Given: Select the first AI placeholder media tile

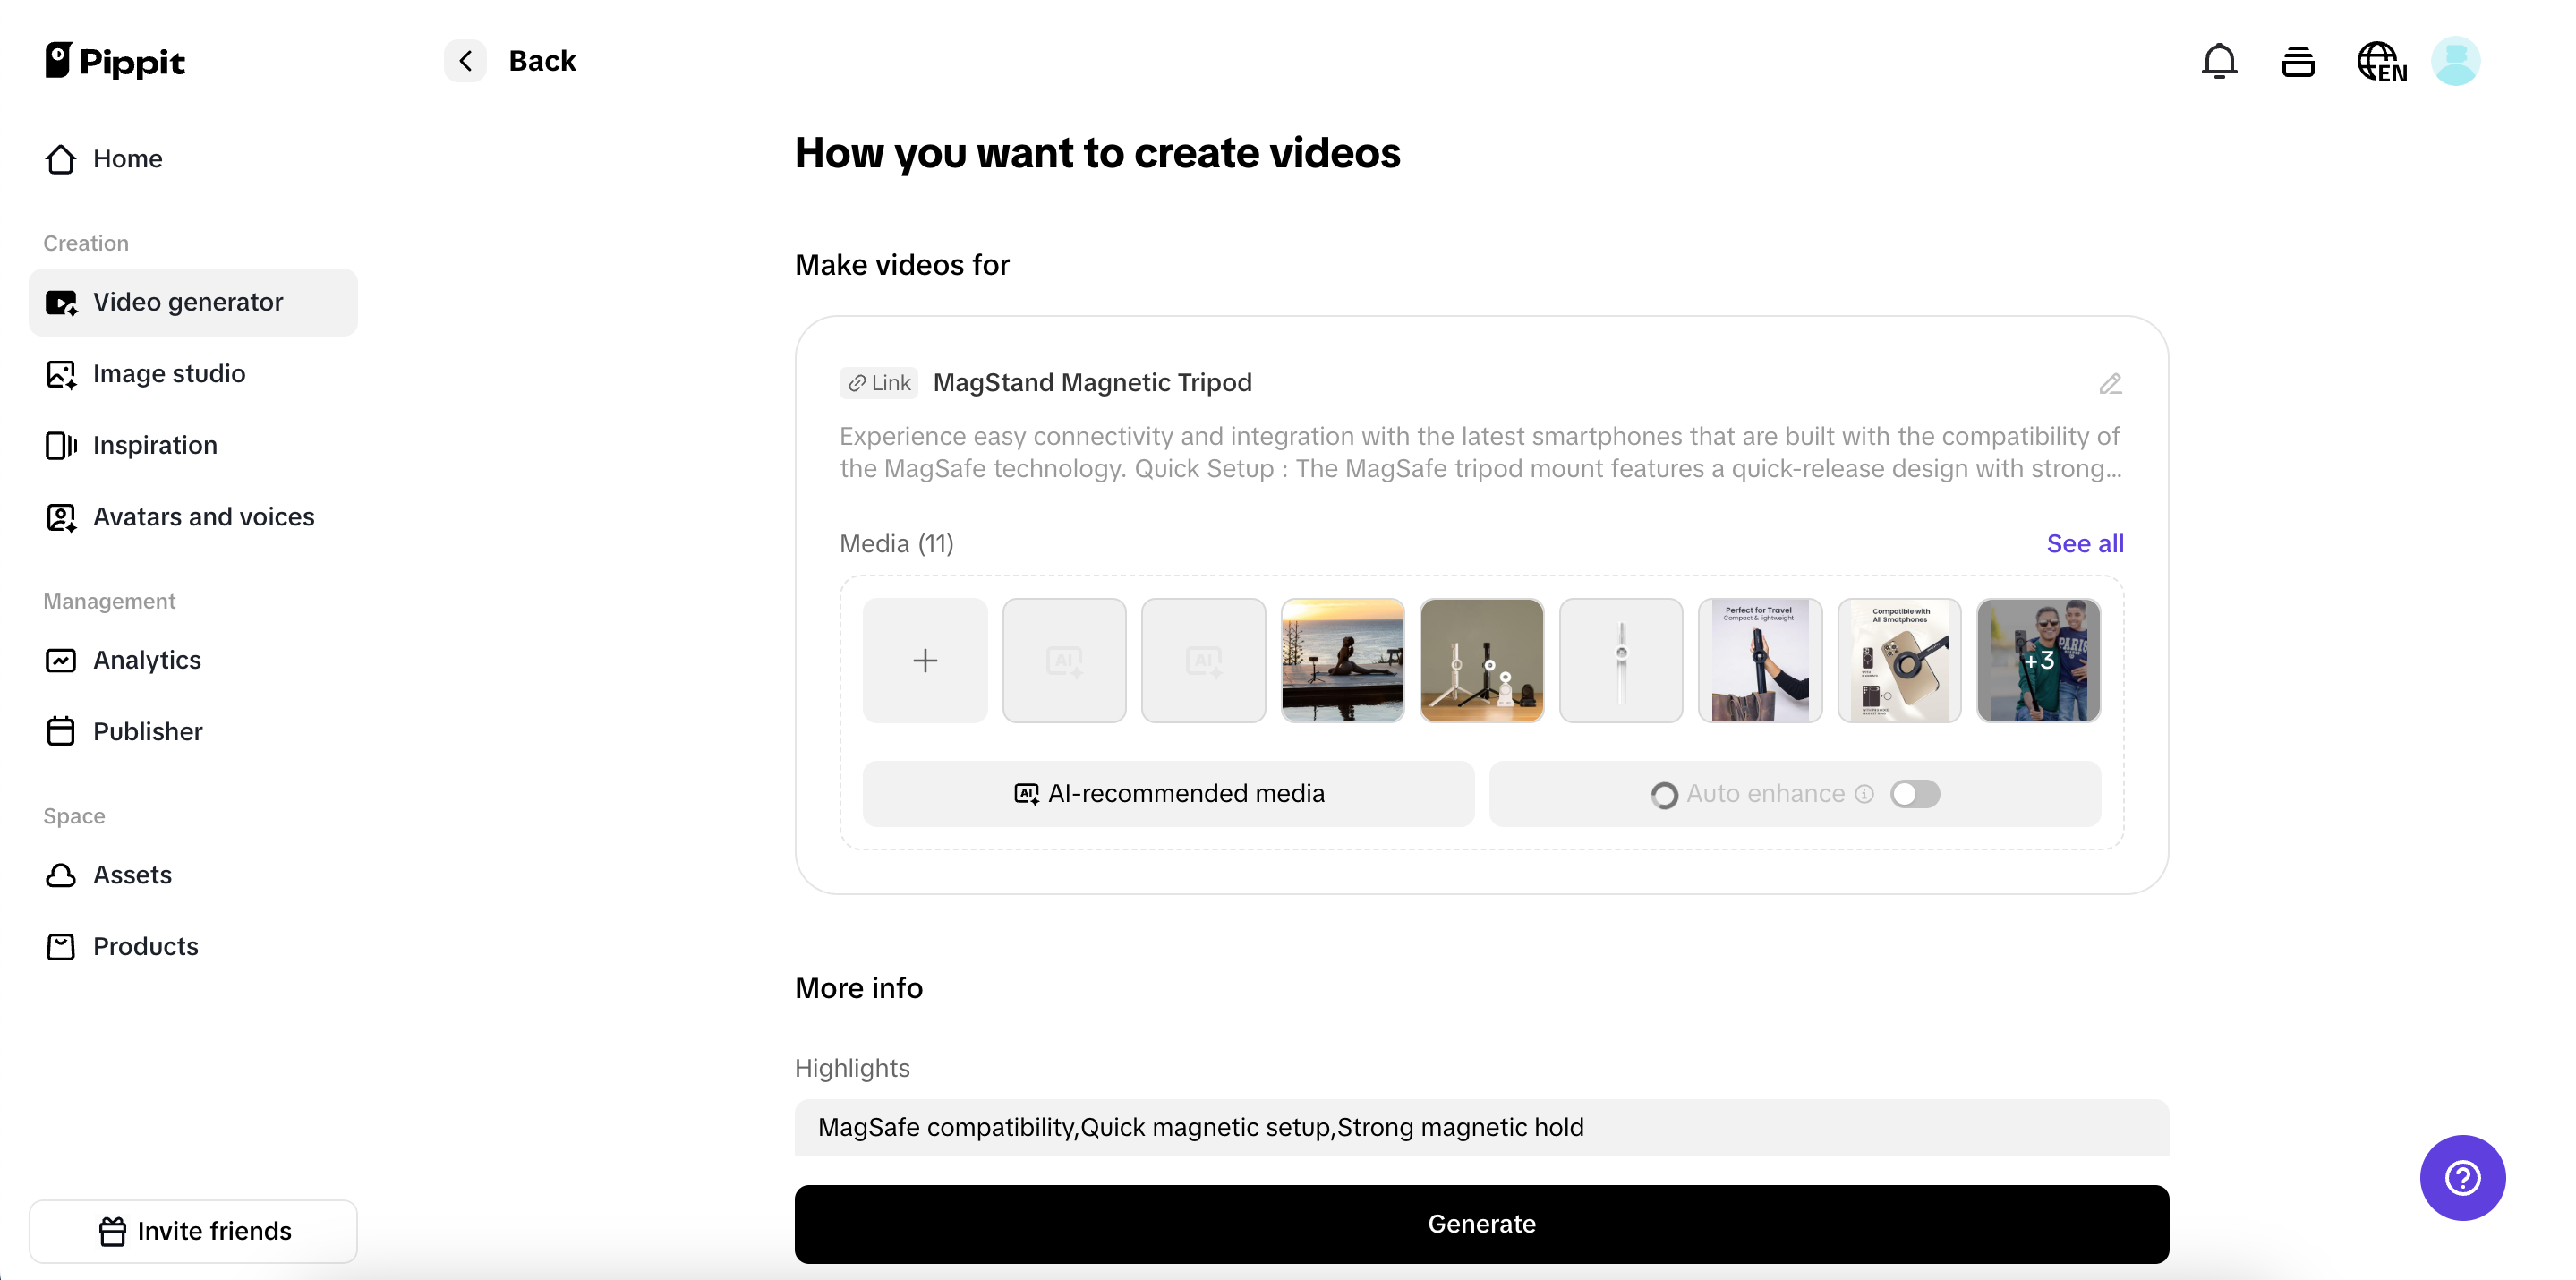Looking at the screenshot, I should [x=1064, y=660].
